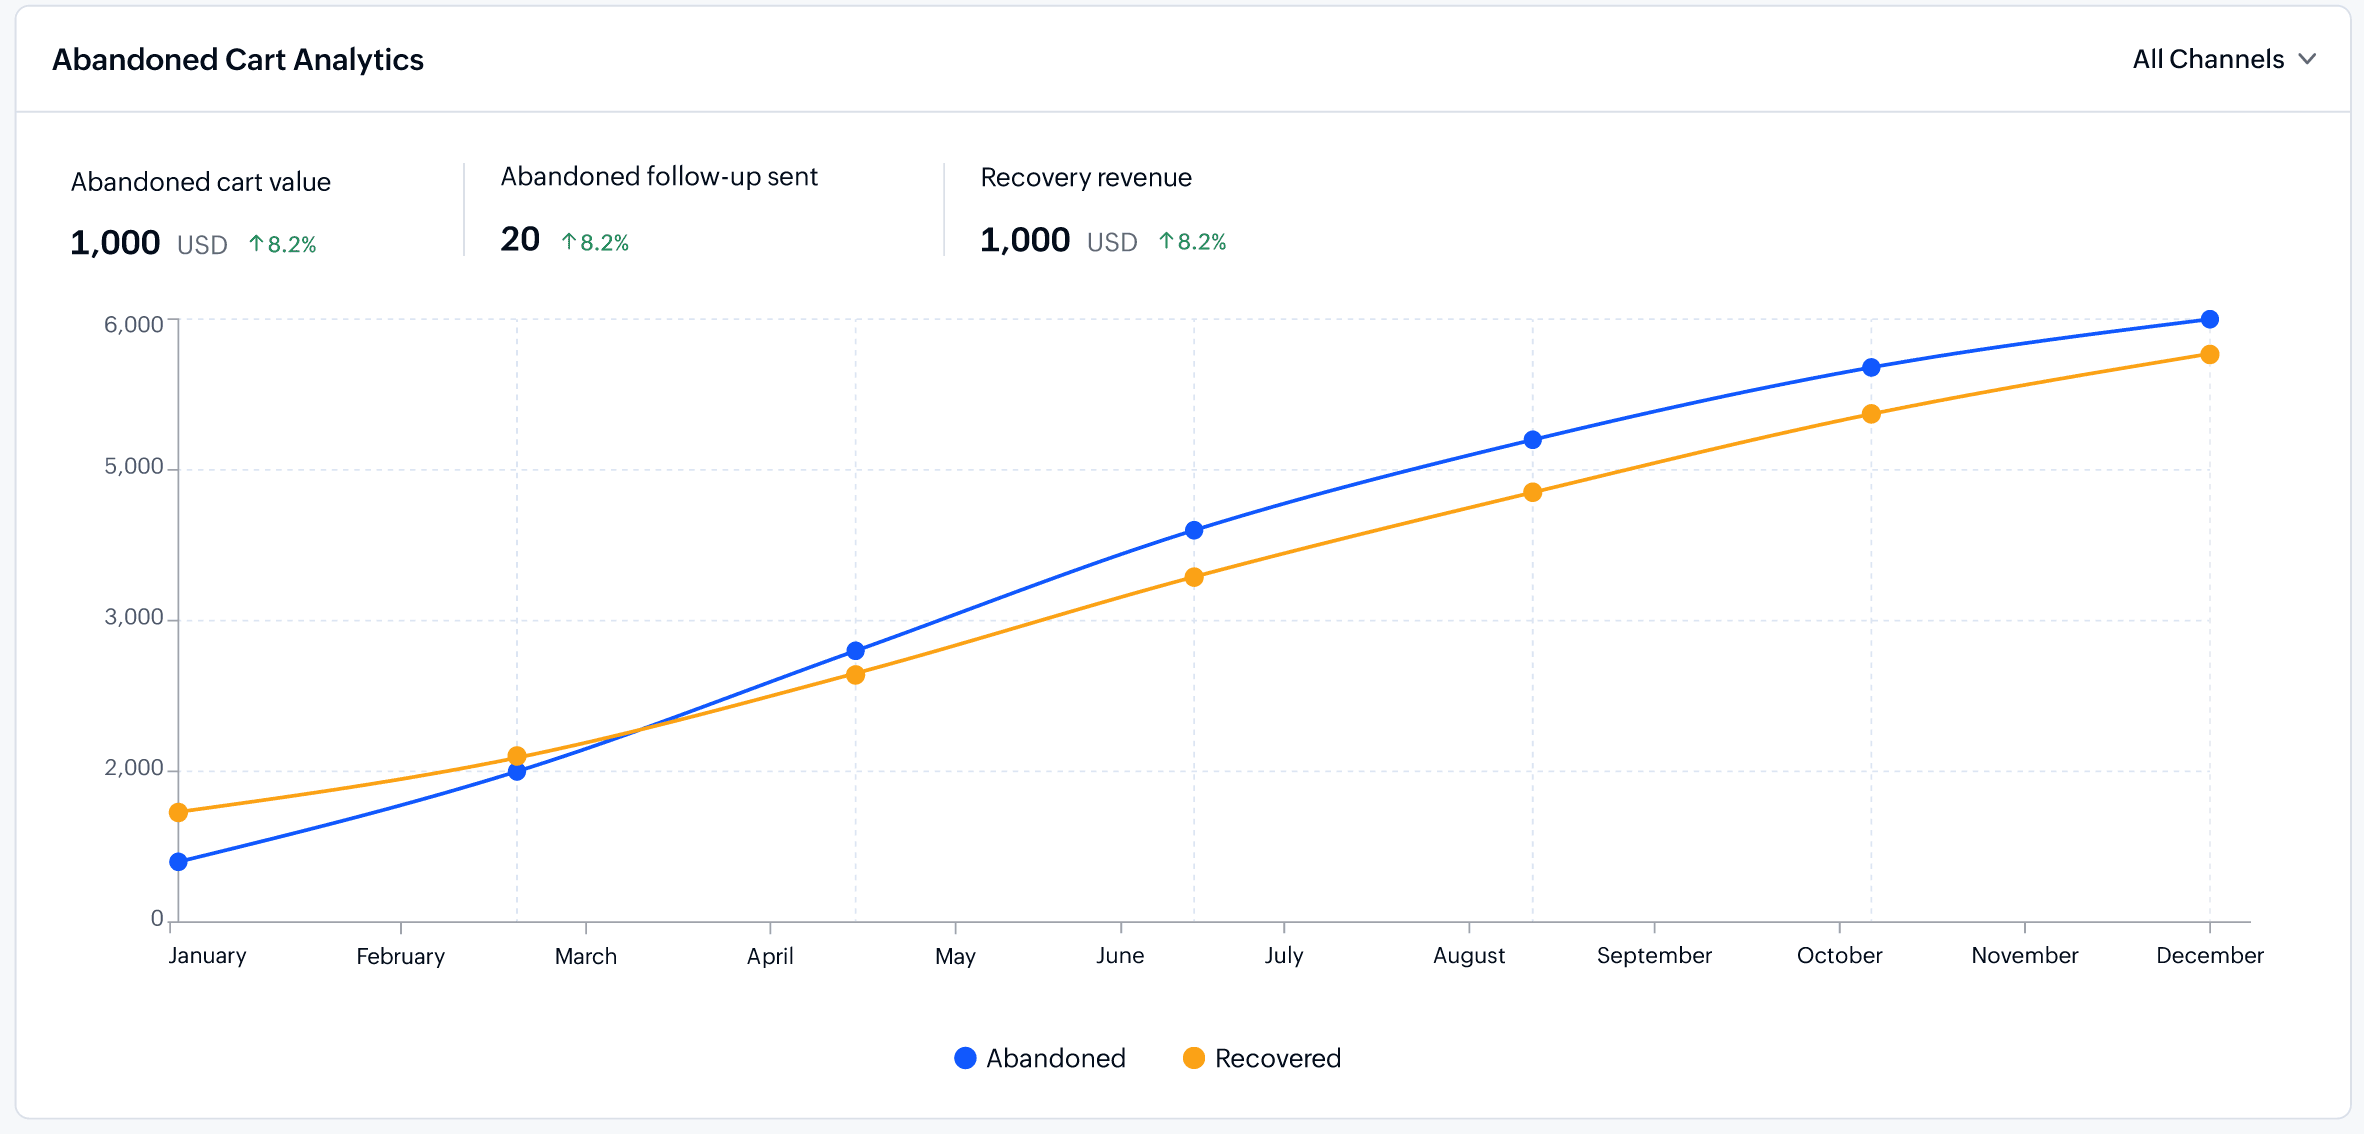Image resolution: width=2364 pixels, height=1134 pixels.
Task: Click the February x-axis label
Action: 401,956
